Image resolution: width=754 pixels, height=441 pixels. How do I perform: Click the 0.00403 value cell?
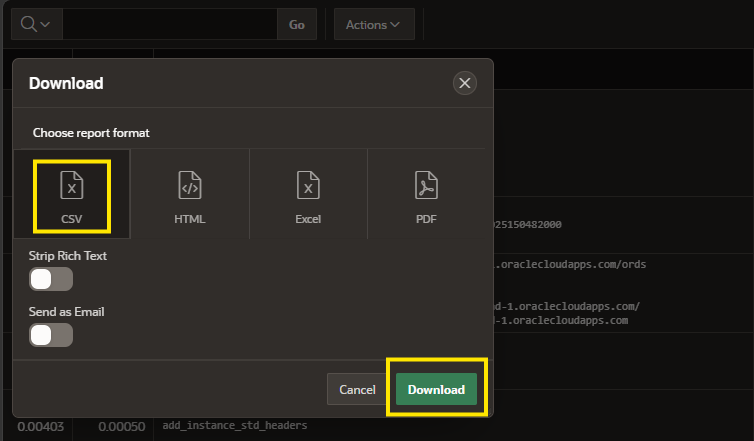pyautogui.click(x=40, y=427)
